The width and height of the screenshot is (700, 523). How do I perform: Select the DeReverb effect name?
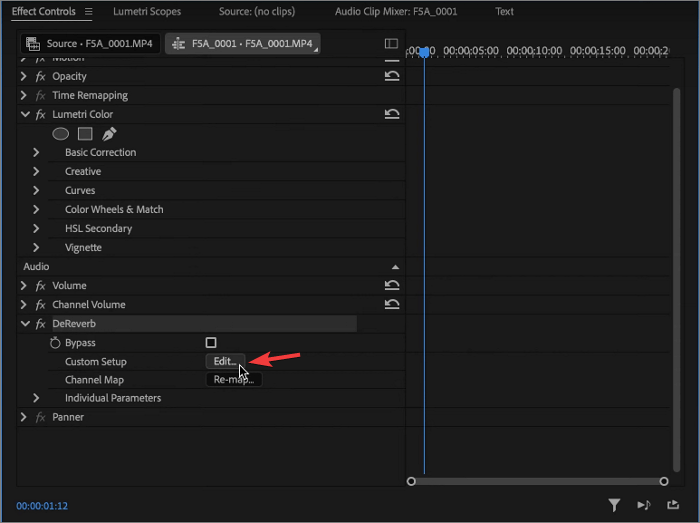(x=74, y=324)
